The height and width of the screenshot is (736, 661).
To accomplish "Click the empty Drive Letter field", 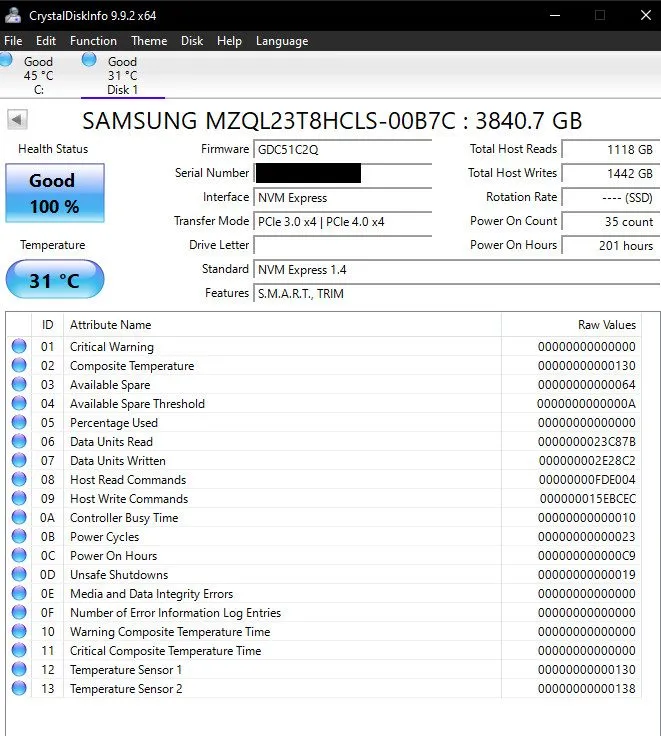I will [342, 245].
